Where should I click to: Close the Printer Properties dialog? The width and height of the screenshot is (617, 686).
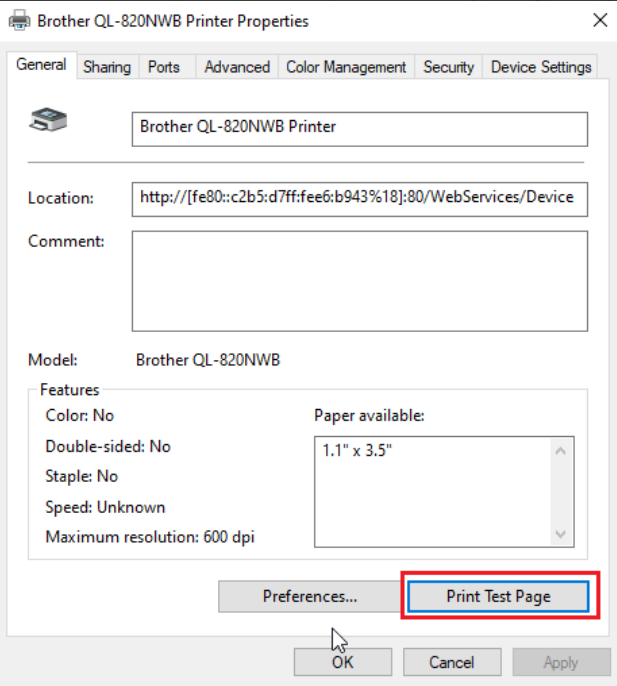(x=600, y=20)
